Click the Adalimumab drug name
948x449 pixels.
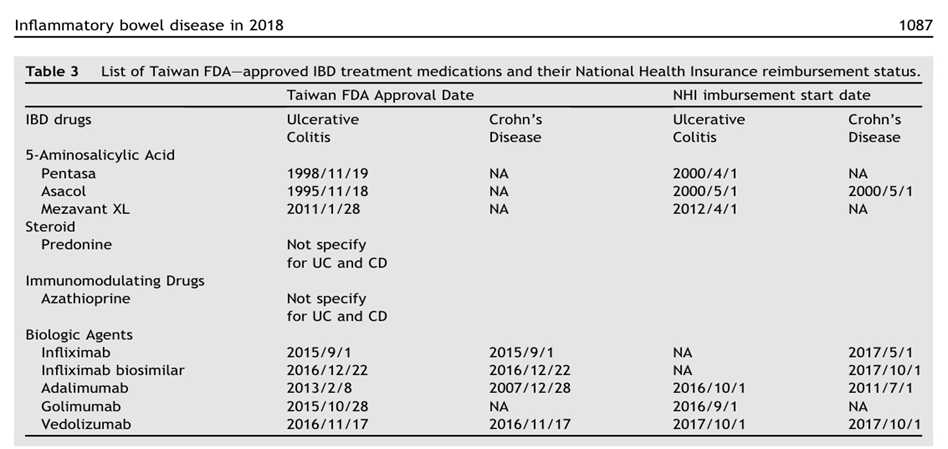(x=84, y=389)
